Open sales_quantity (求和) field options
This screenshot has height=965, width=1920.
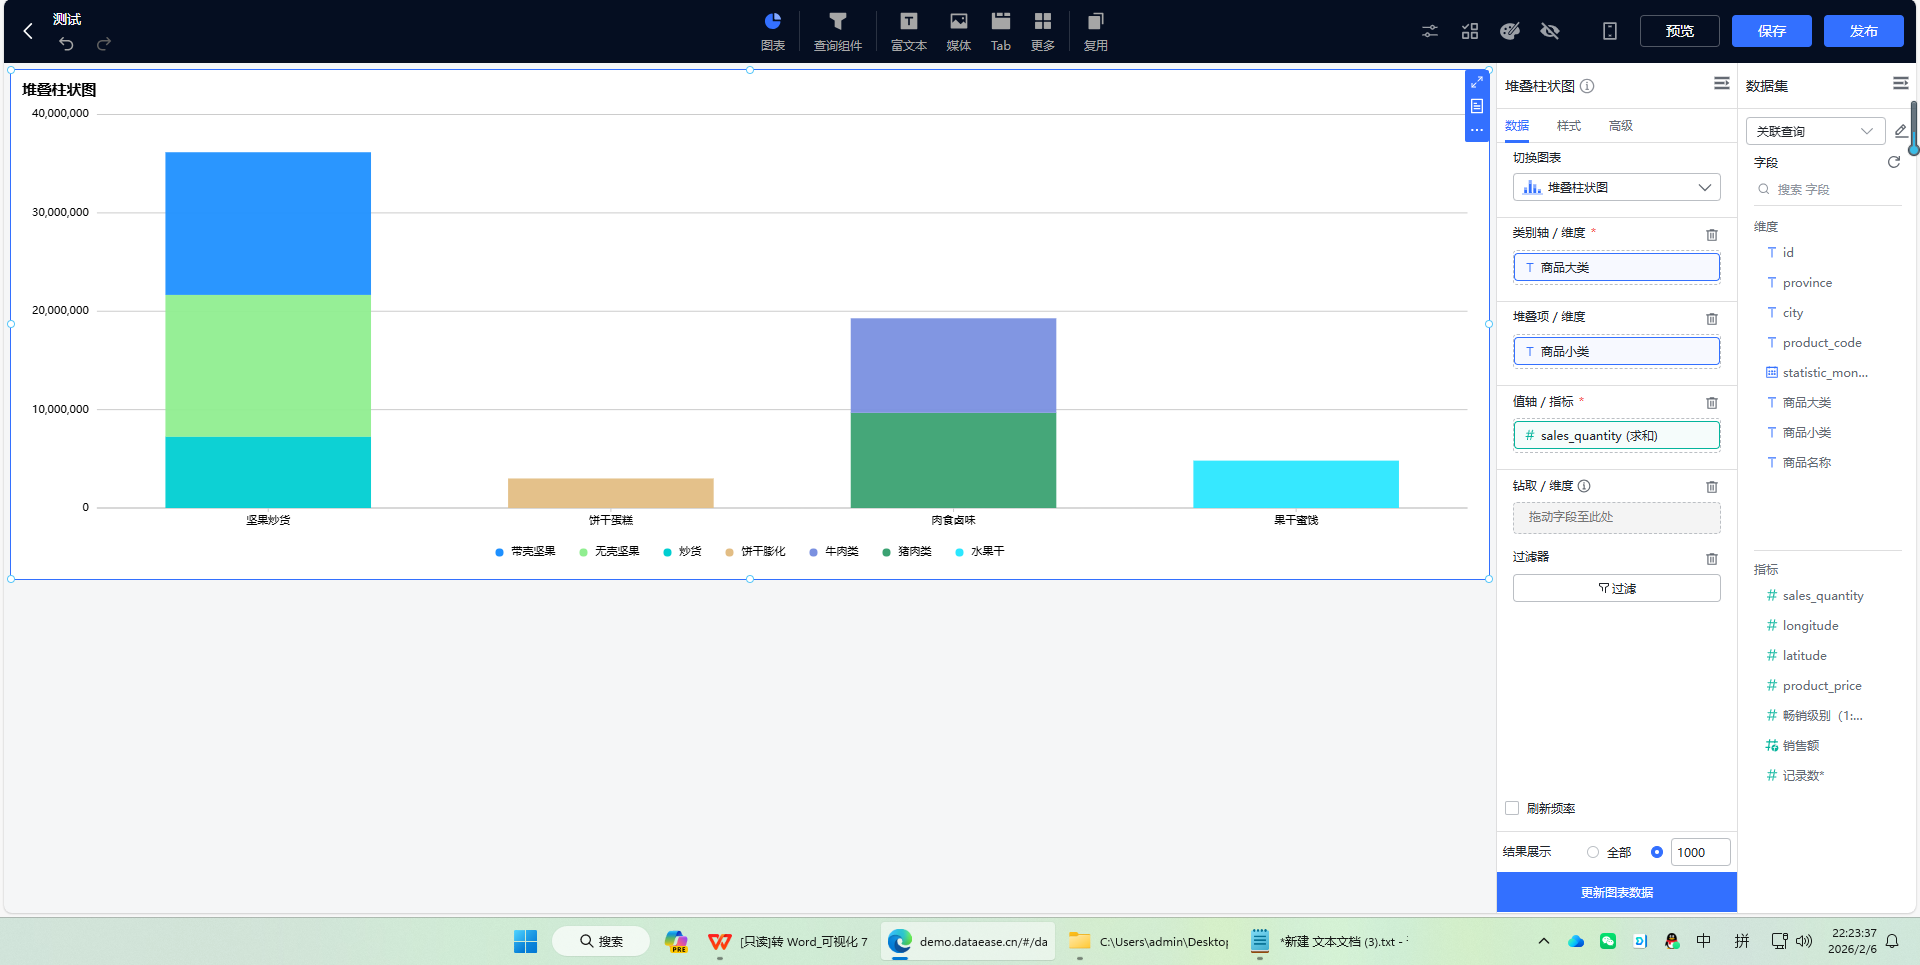[1616, 435]
